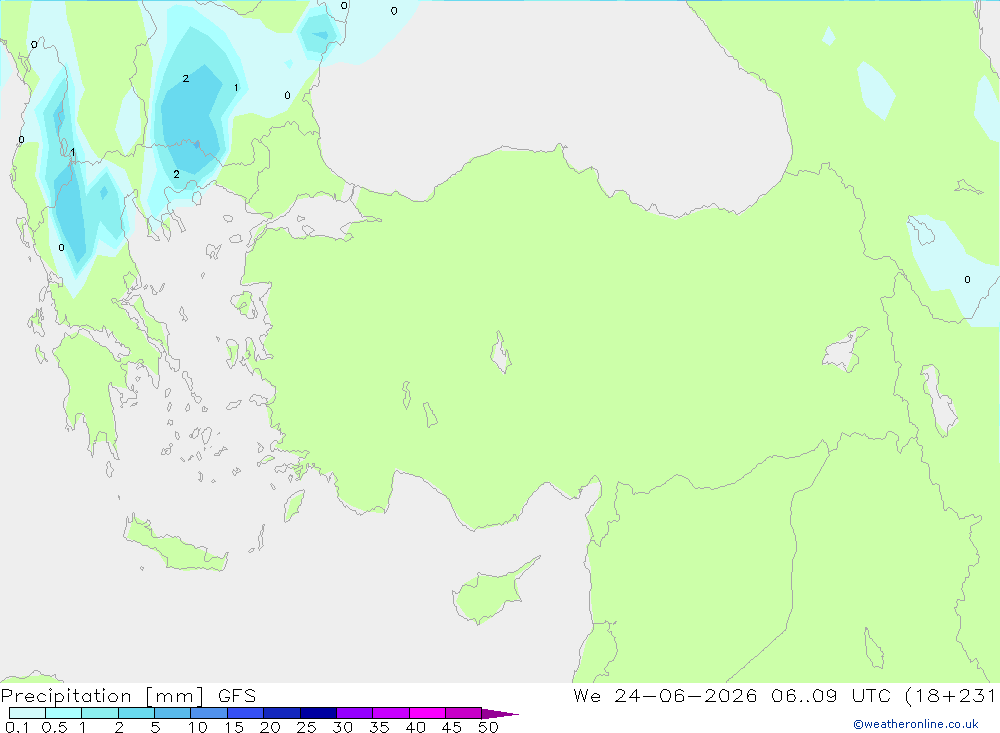Click legend scale label "20"
Image resolution: width=1000 pixels, height=733 pixels.
pyautogui.click(x=270, y=727)
